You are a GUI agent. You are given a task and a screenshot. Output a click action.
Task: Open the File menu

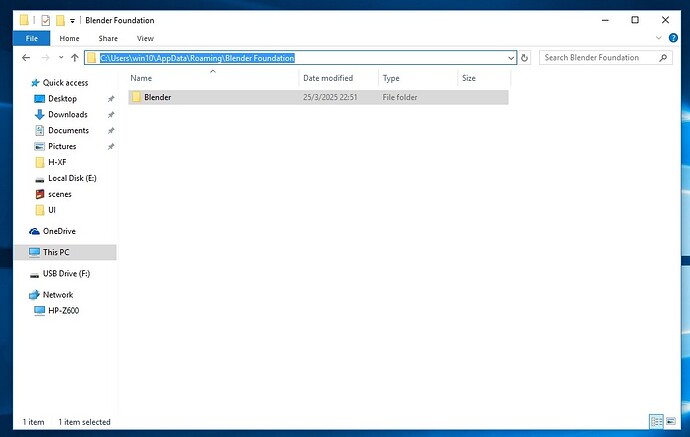[x=32, y=38]
